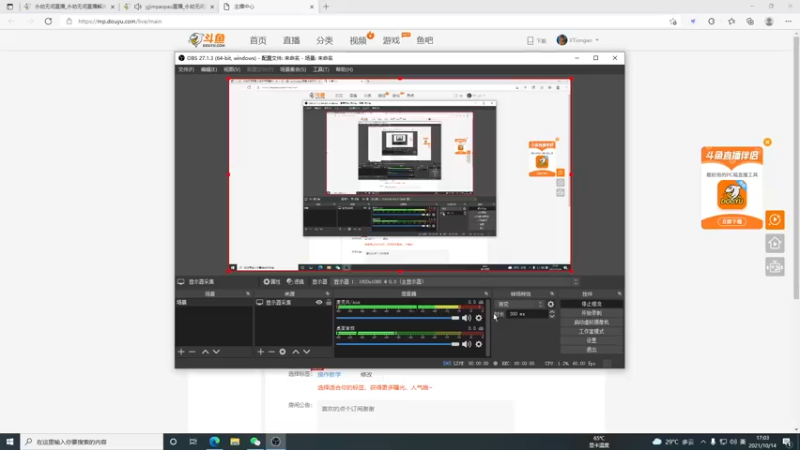The width and height of the screenshot is (800, 450).
Task: Open Microsoft Edge from the taskbar
Action: pyautogui.click(x=214, y=441)
